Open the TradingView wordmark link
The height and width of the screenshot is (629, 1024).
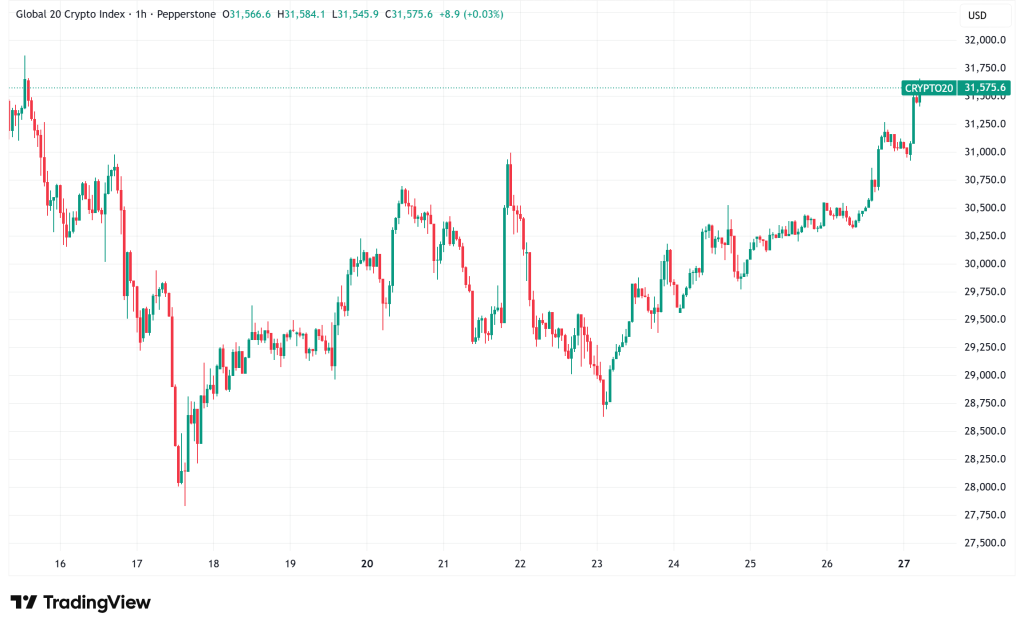point(96,602)
